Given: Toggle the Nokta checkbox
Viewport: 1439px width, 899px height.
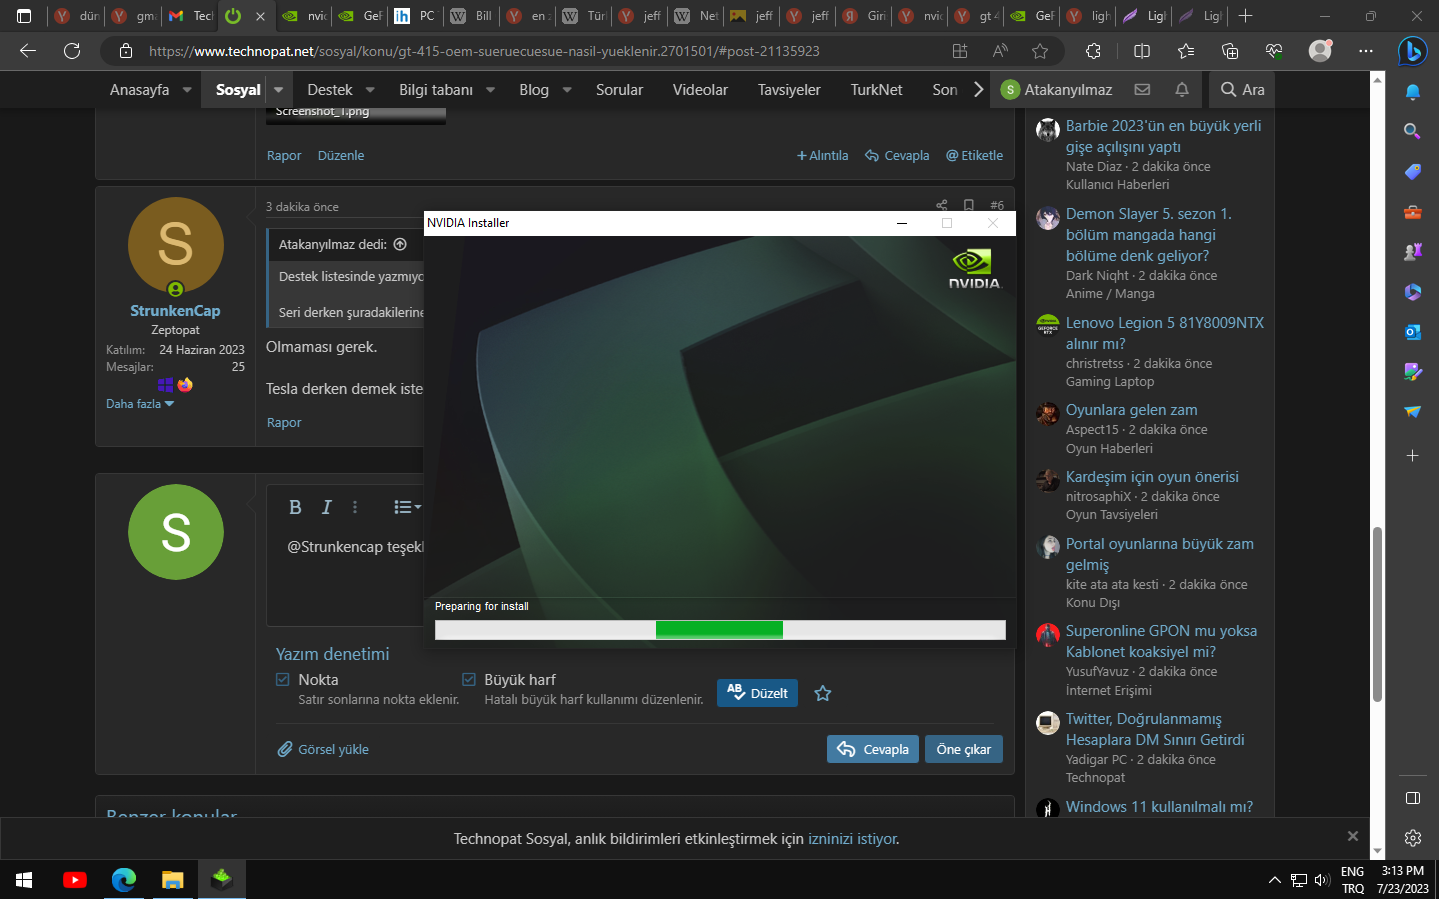Looking at the screenshot, I should click(283, 680).
